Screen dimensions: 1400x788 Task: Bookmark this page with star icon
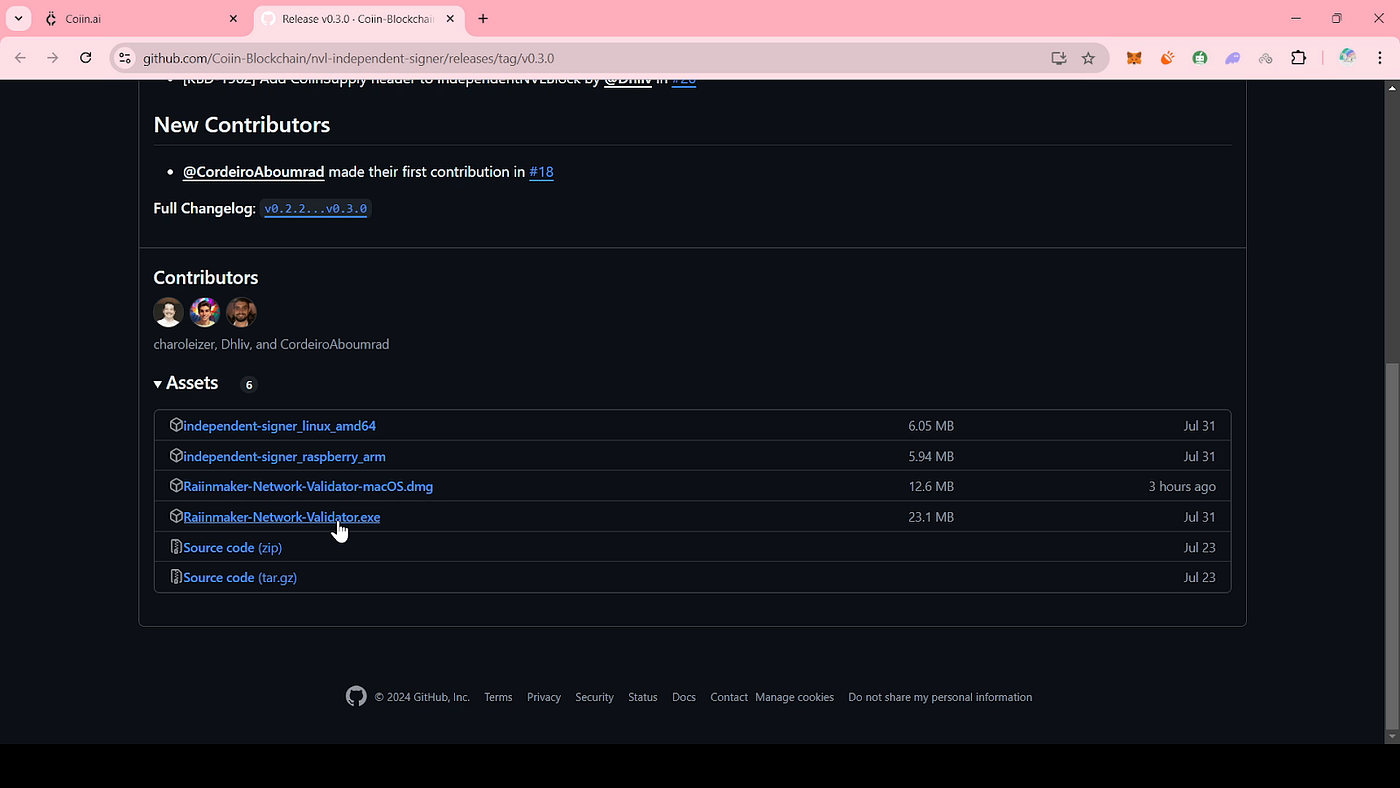pos(1088,58)
